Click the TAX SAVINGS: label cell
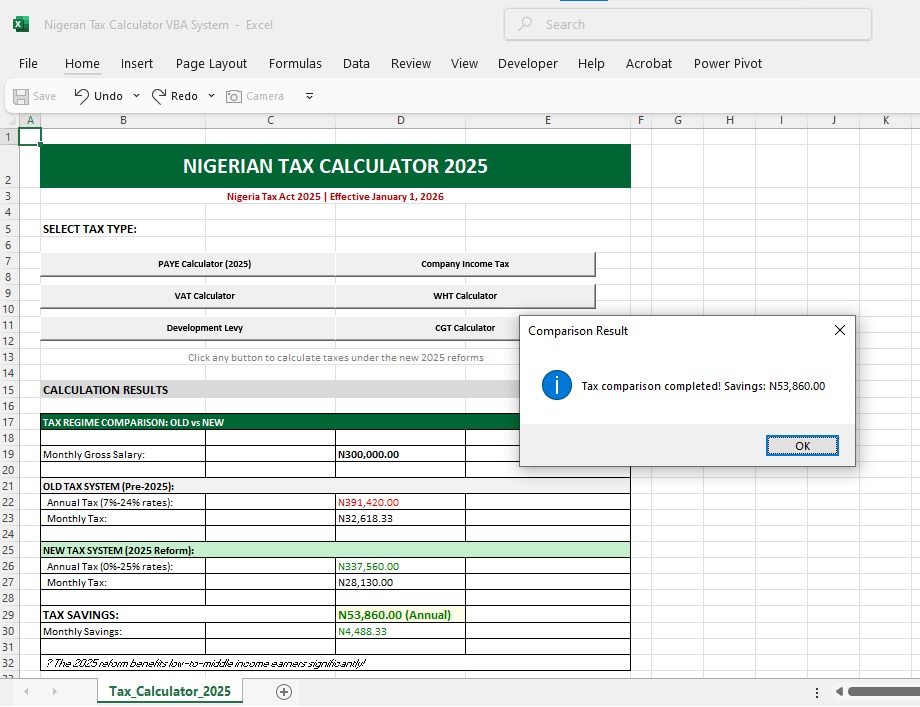This screenshot has width=920, height=707. pyautogui.click(x=188, y=614)
